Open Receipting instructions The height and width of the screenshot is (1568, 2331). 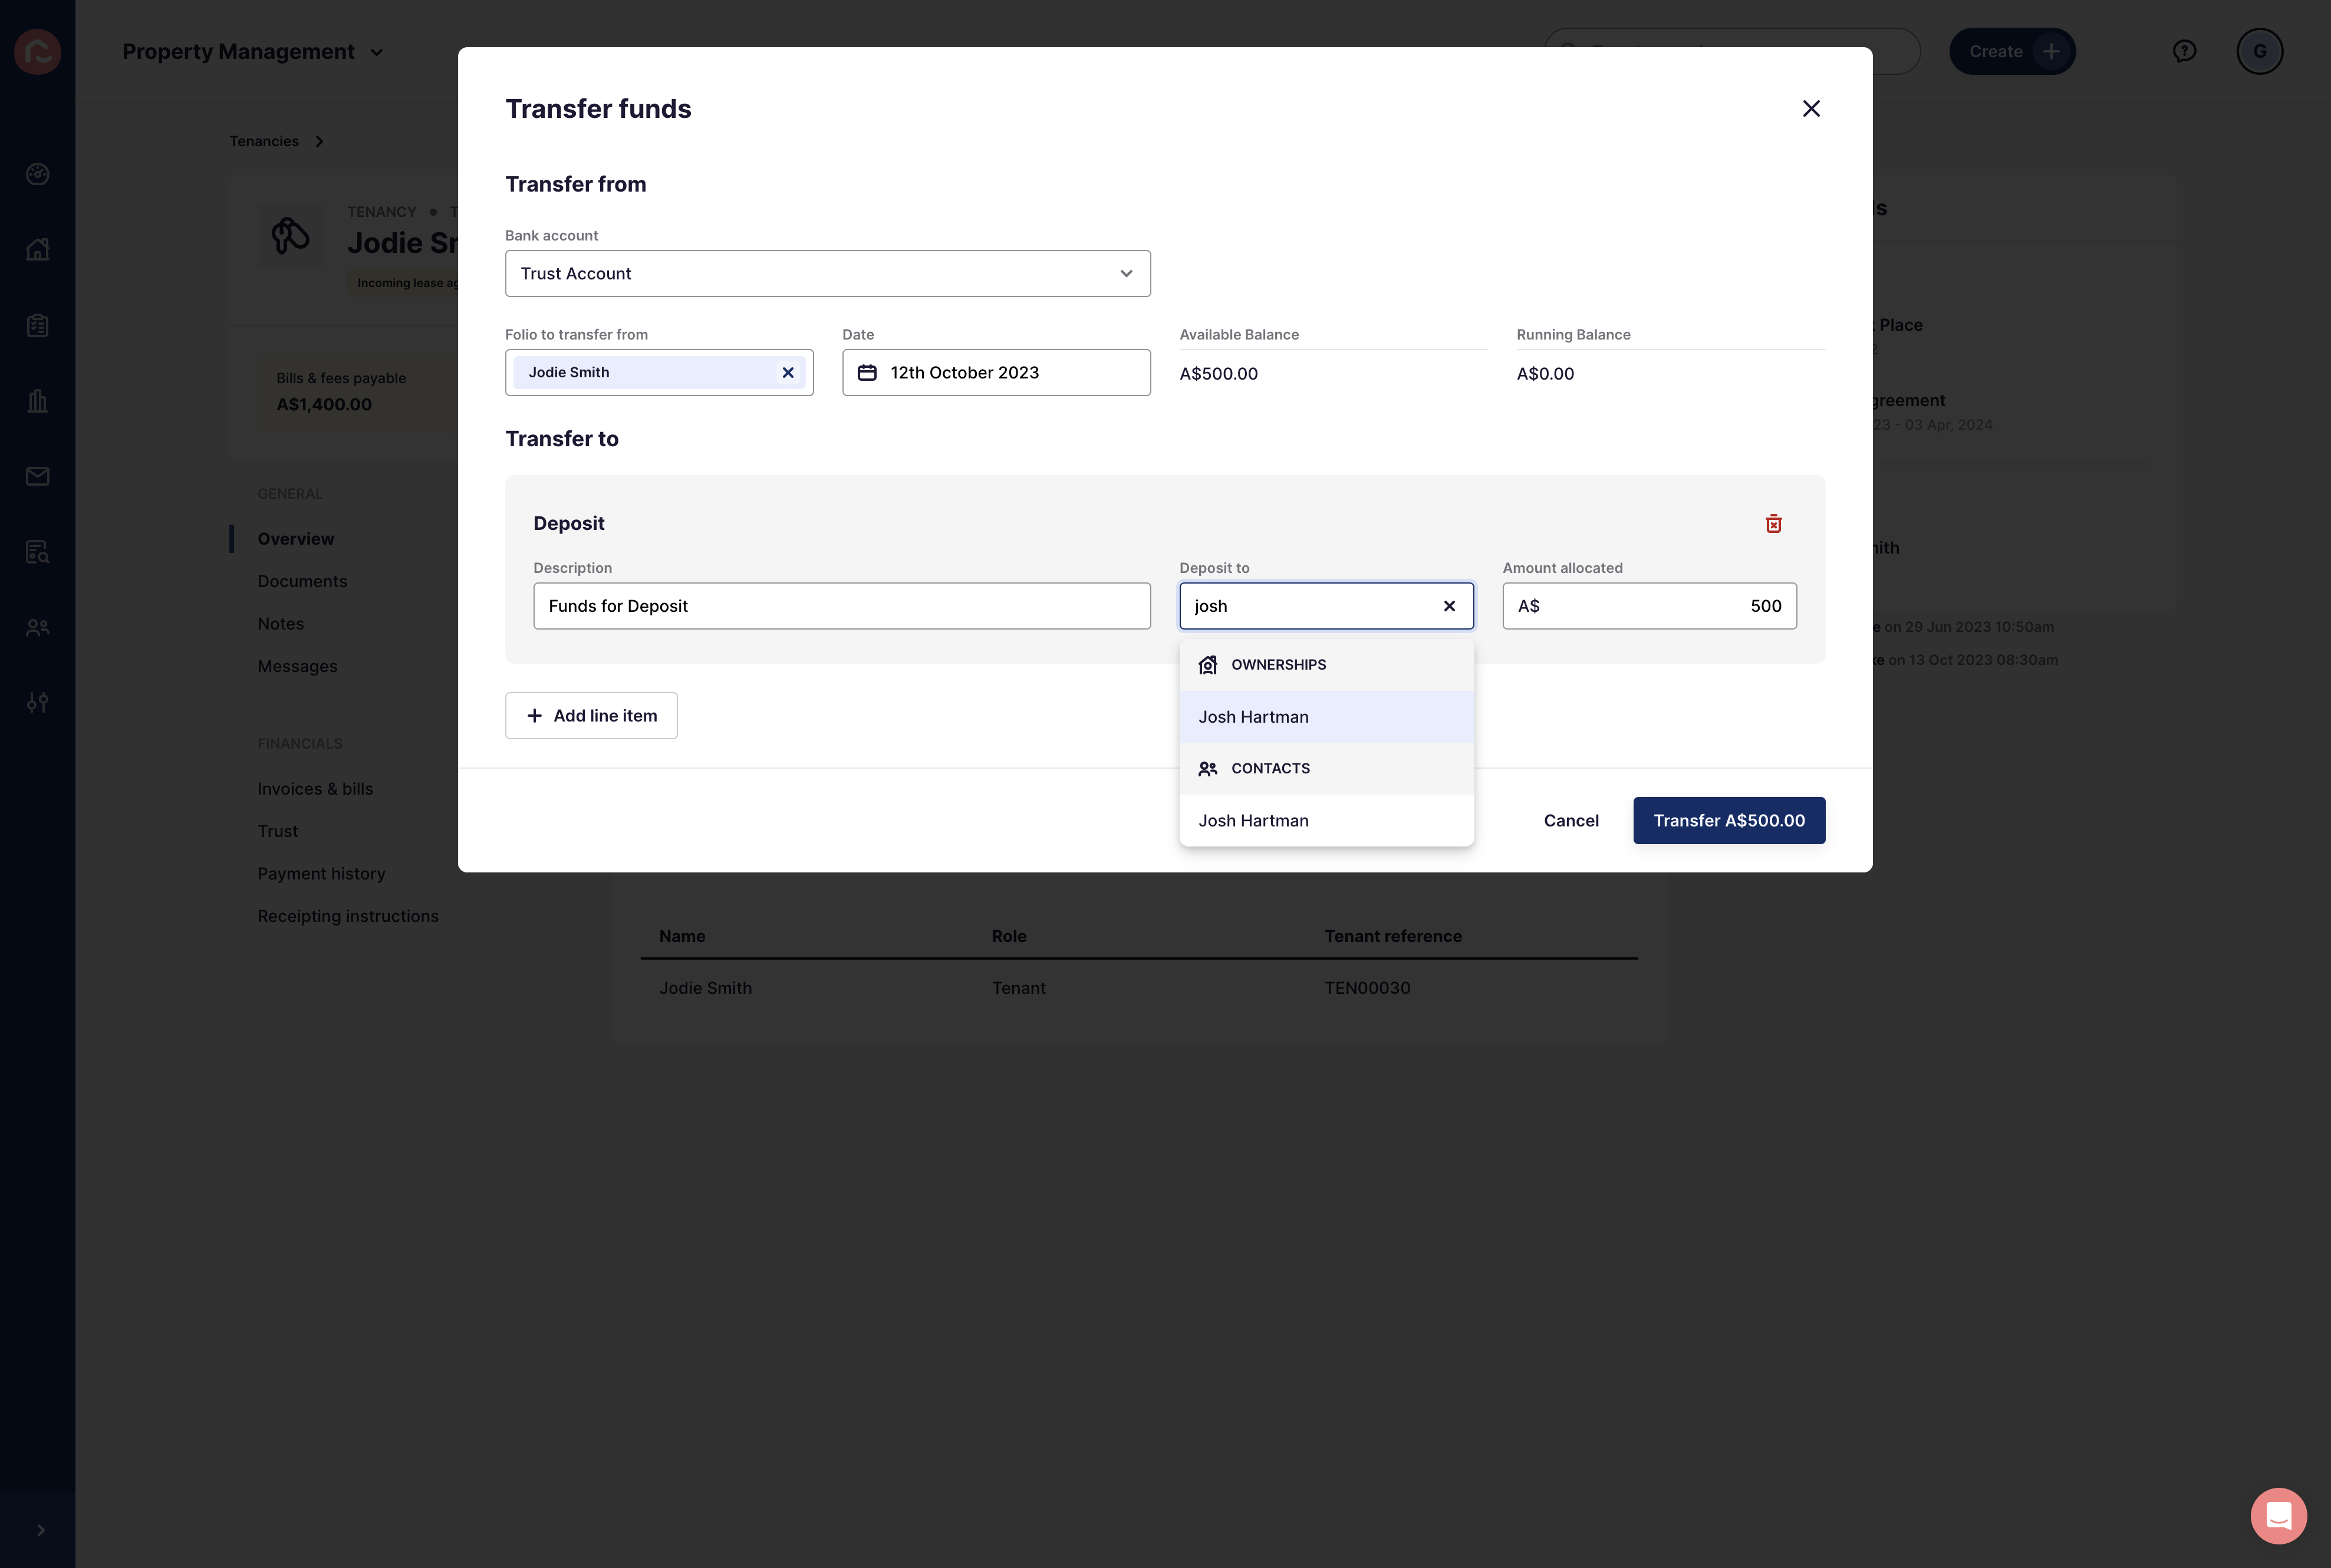point(347,916)
